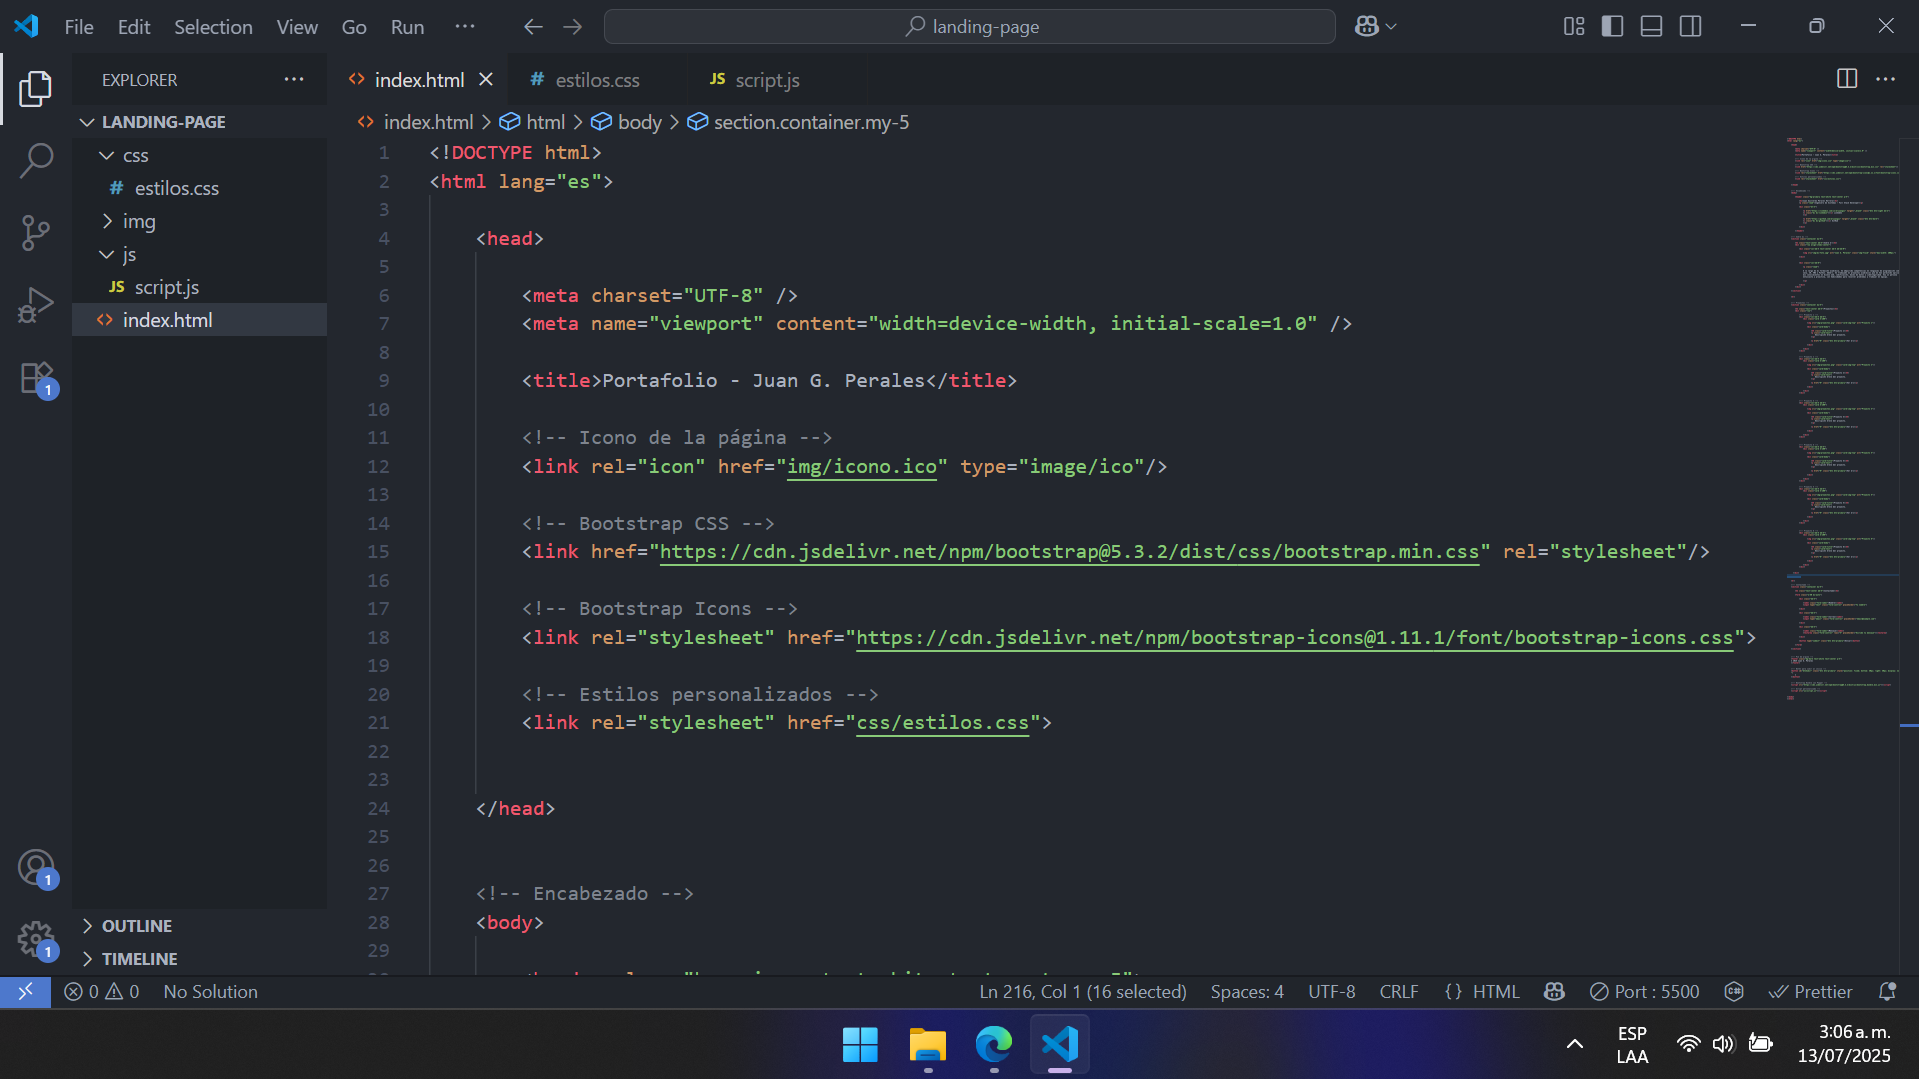The image size is (1919, 1079).
Task: Click body breadcrumb dropdown
Action: [627, 122]
